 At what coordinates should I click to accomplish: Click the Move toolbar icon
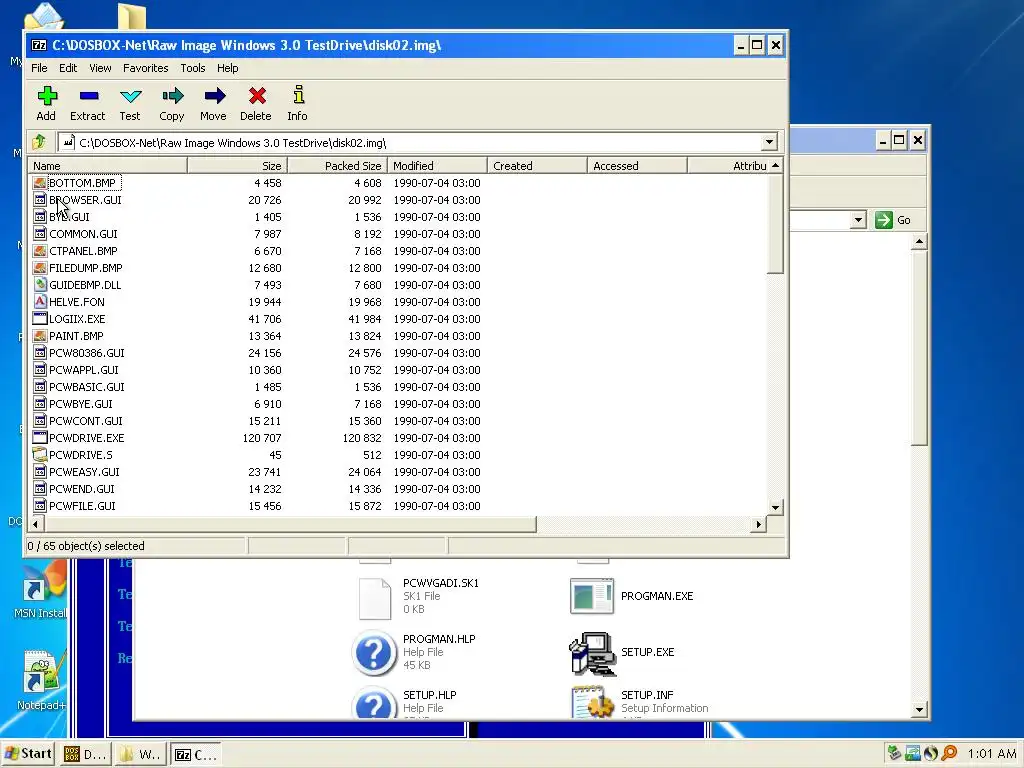point(214,97)
